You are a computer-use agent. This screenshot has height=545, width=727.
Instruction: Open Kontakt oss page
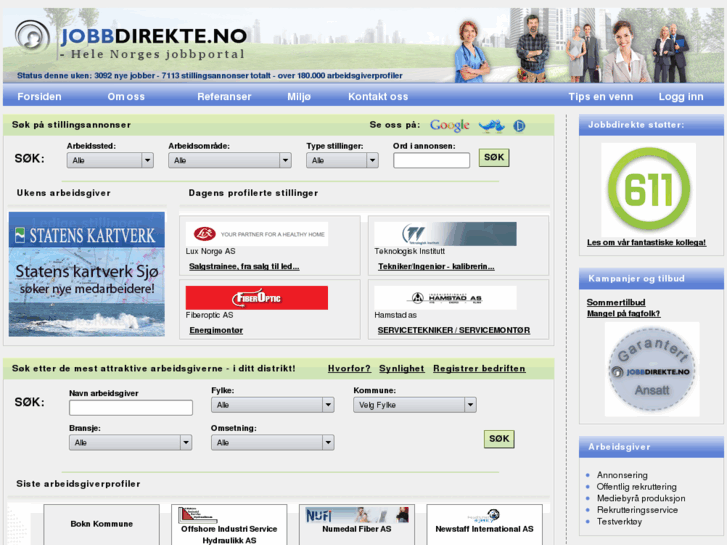pos(378,96)
